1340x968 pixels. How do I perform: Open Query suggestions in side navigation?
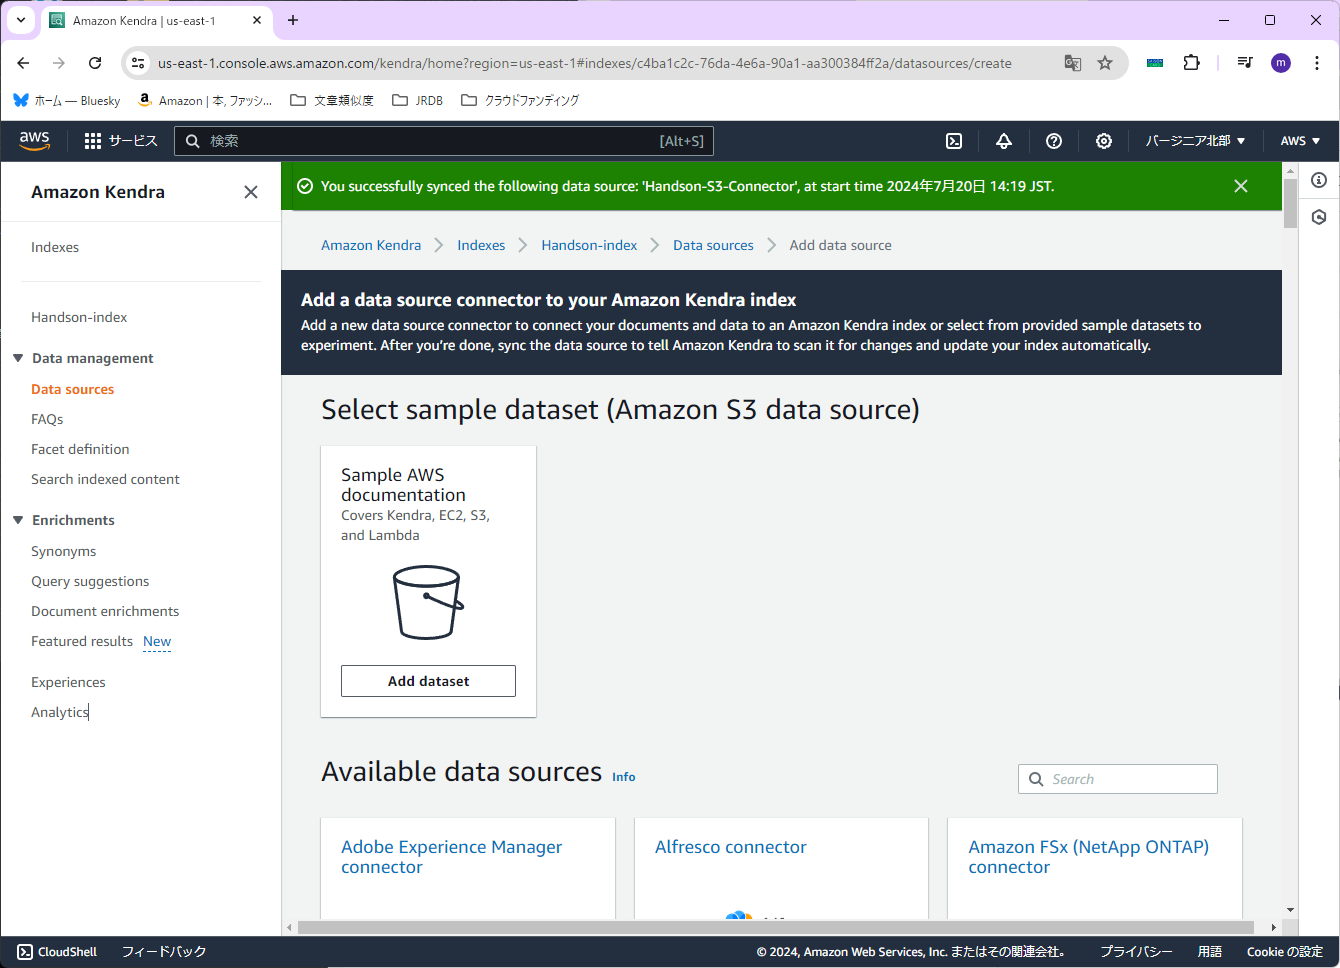pyautogui.click(x=90, y=581)
